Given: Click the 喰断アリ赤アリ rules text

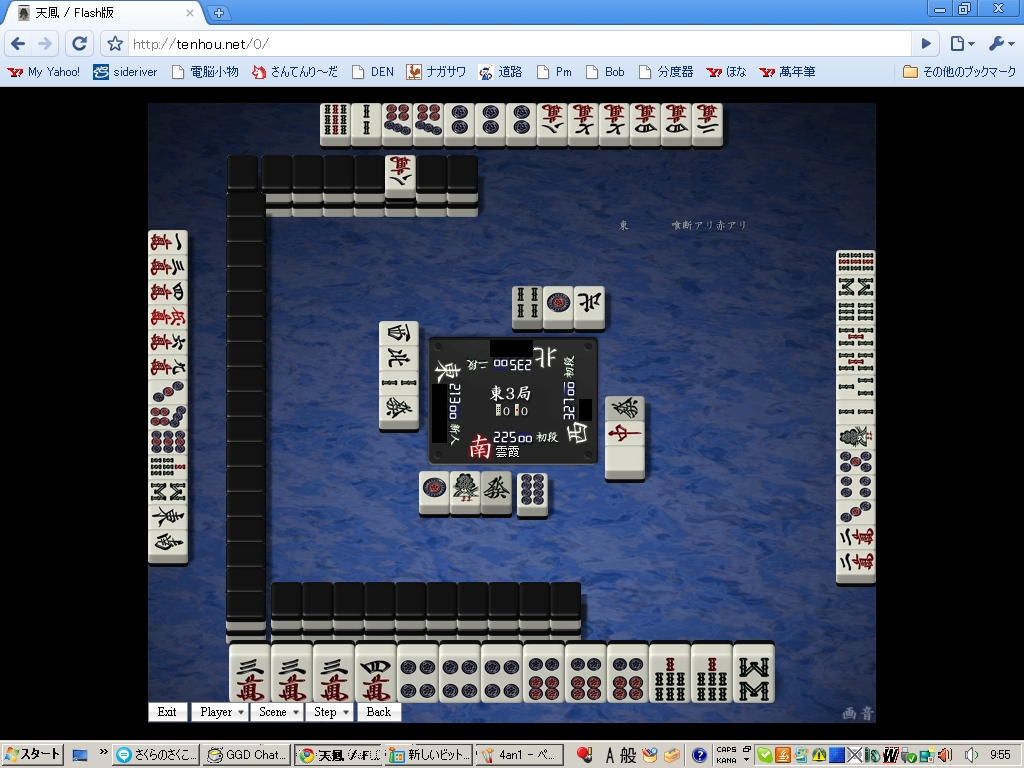Looking at the screenshot, I should click(709, 225).
